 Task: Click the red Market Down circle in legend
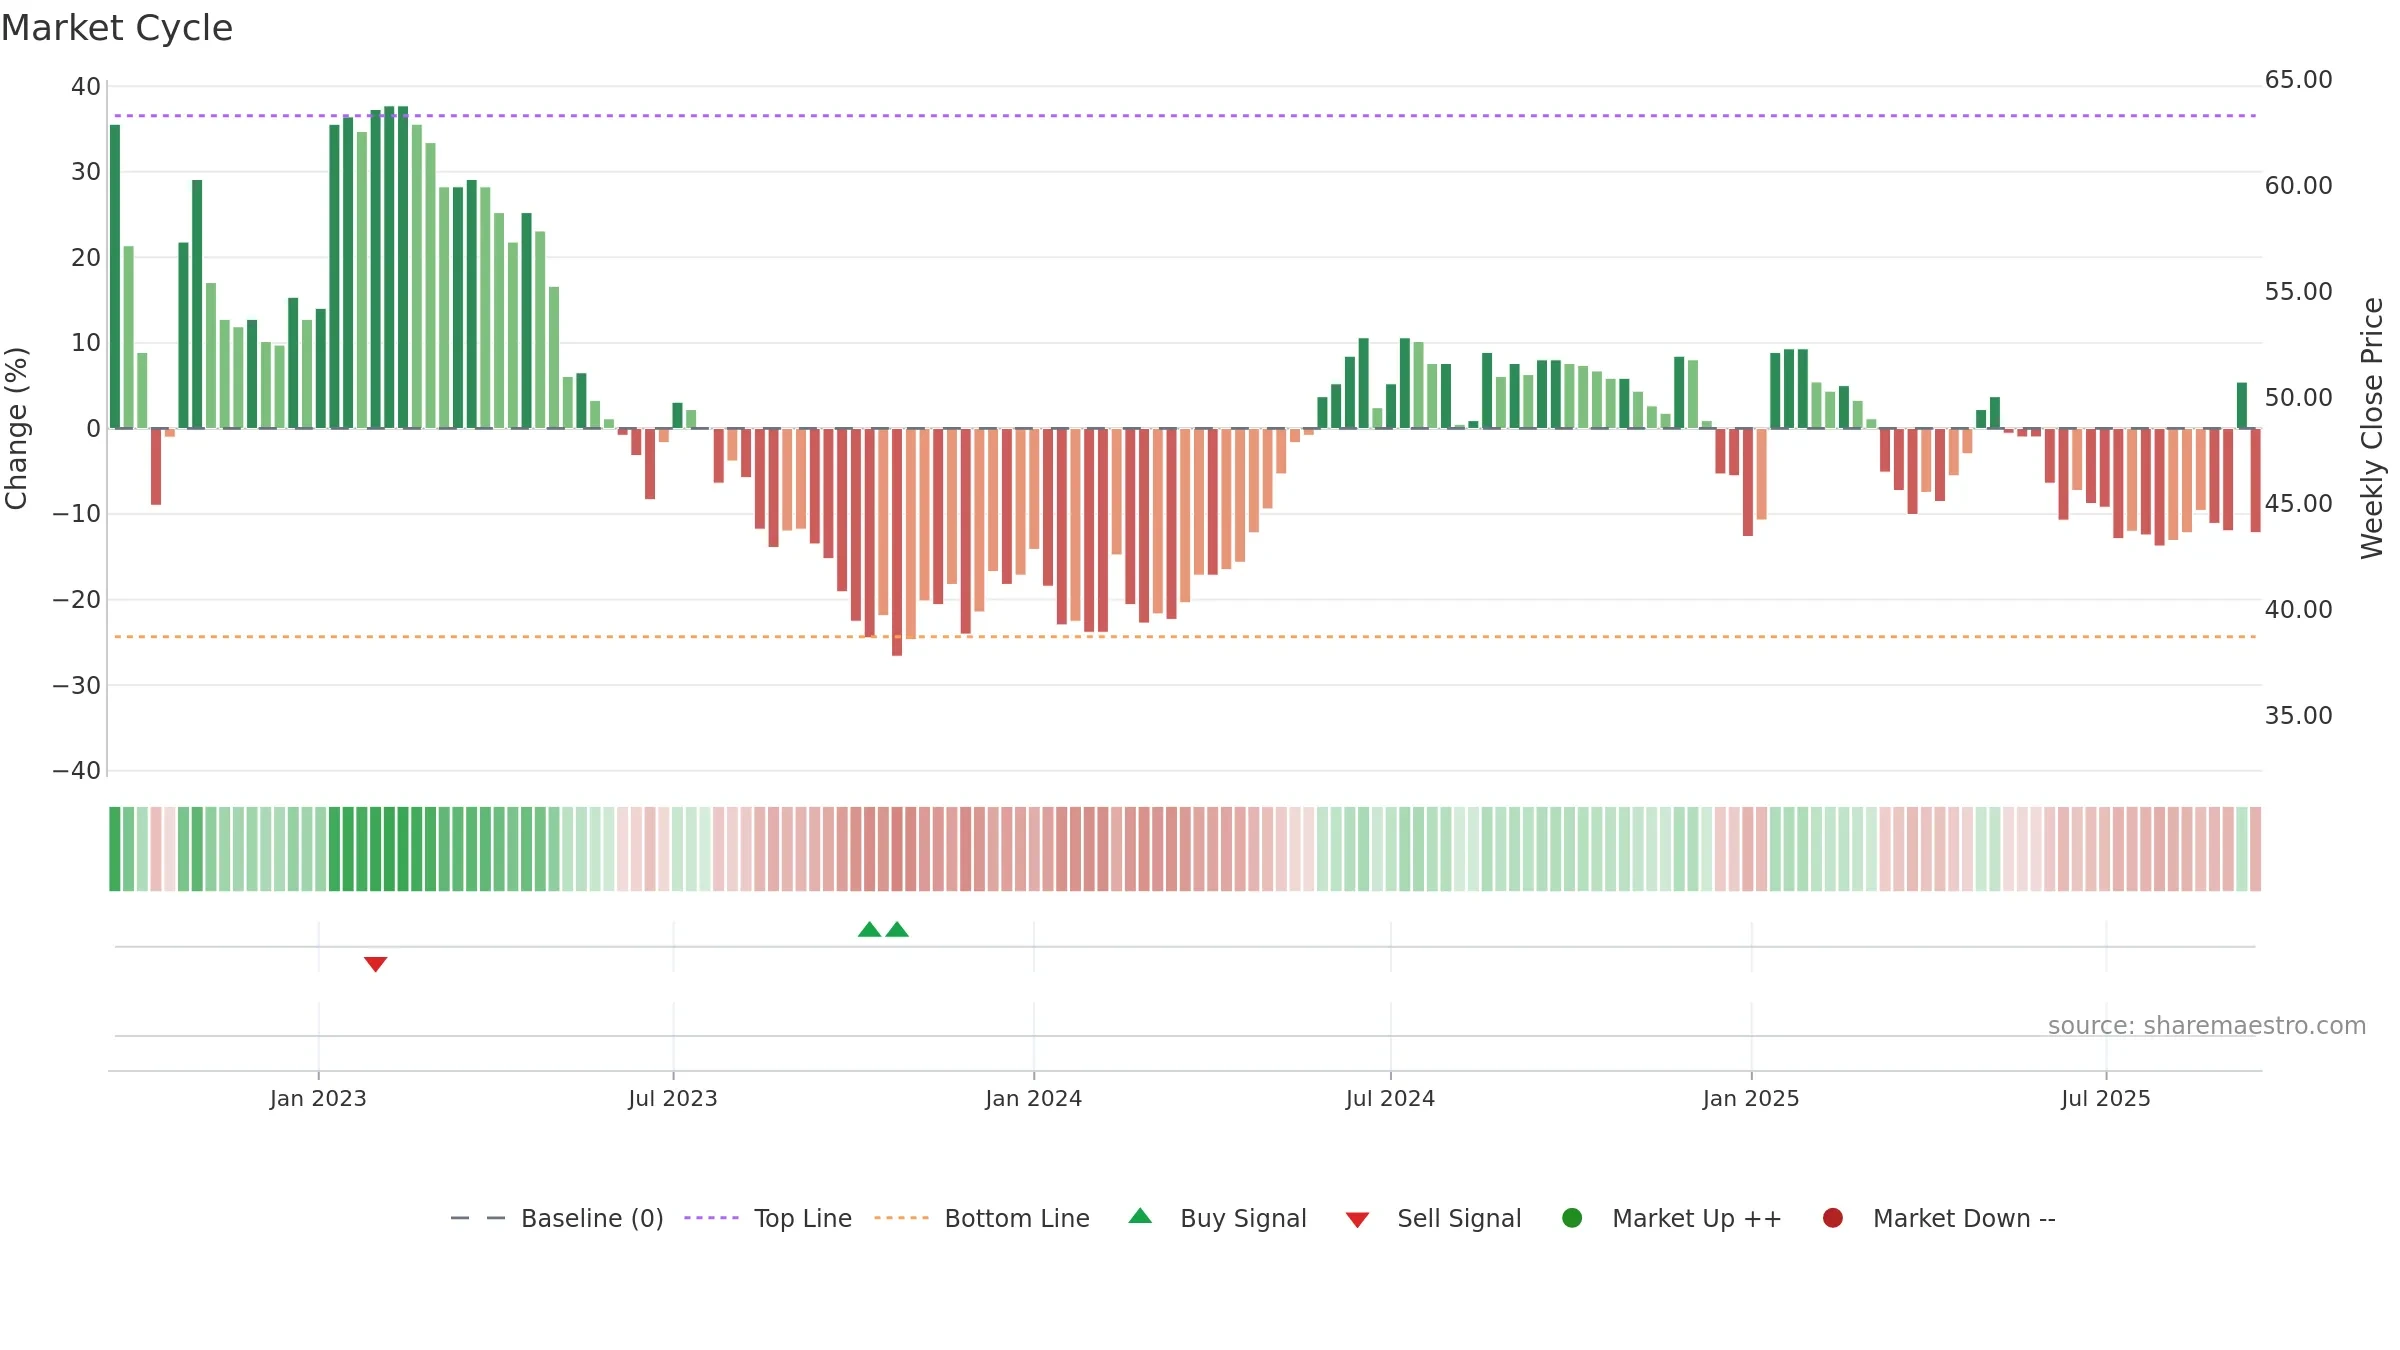pos(1833,1218)
